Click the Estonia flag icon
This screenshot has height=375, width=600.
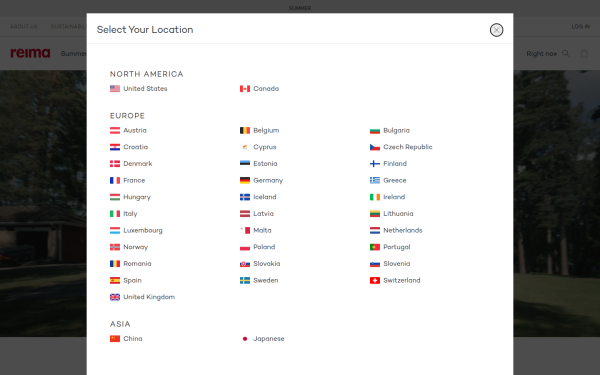pyautogui.click(x=245, y=164)
